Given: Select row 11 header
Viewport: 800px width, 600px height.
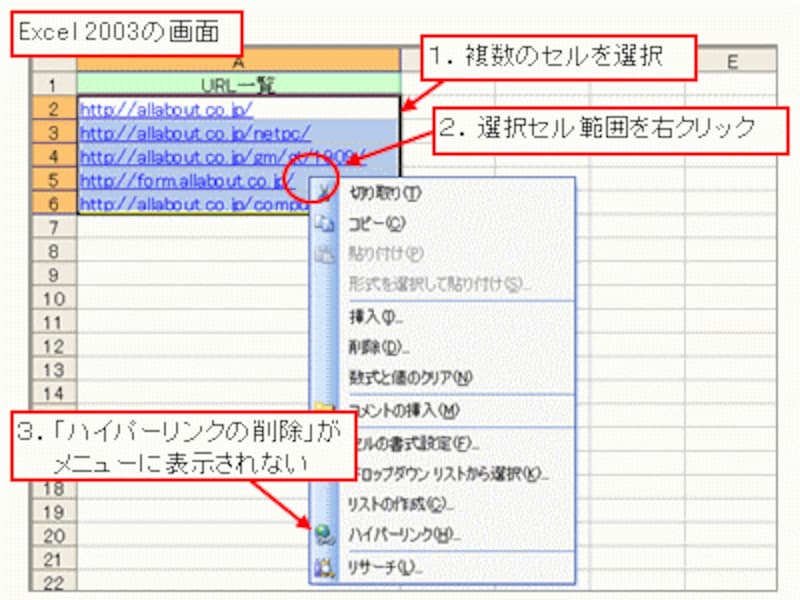Looking at the screenshot, I should [54, 323].
